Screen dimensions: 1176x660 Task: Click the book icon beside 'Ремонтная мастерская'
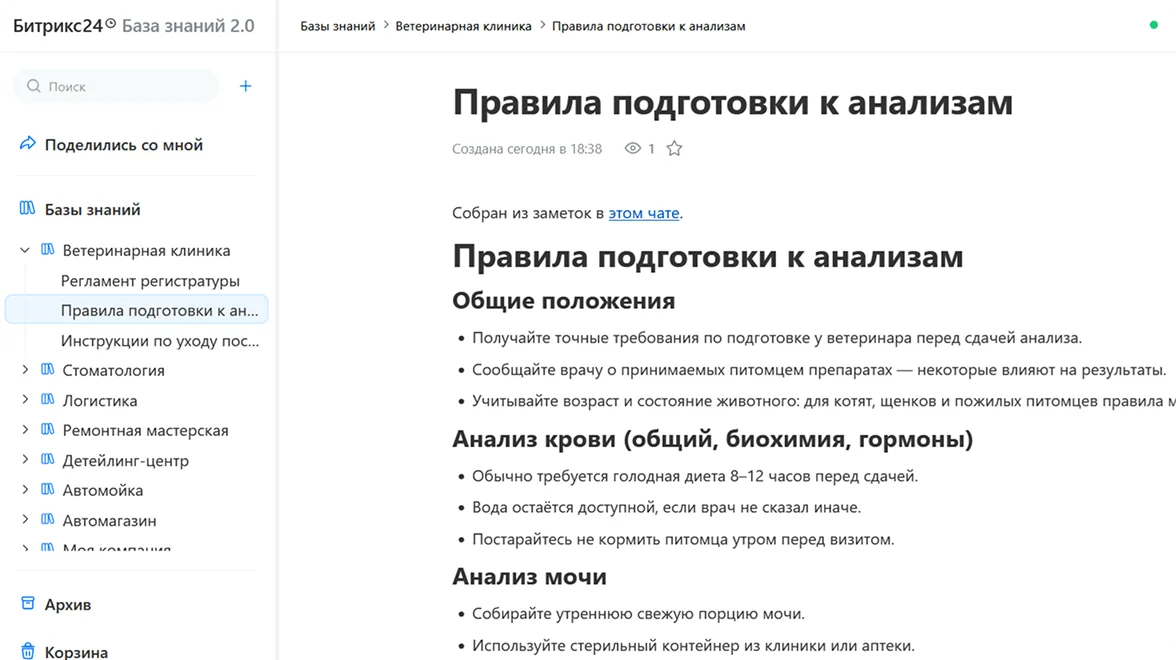coord(47,429)
